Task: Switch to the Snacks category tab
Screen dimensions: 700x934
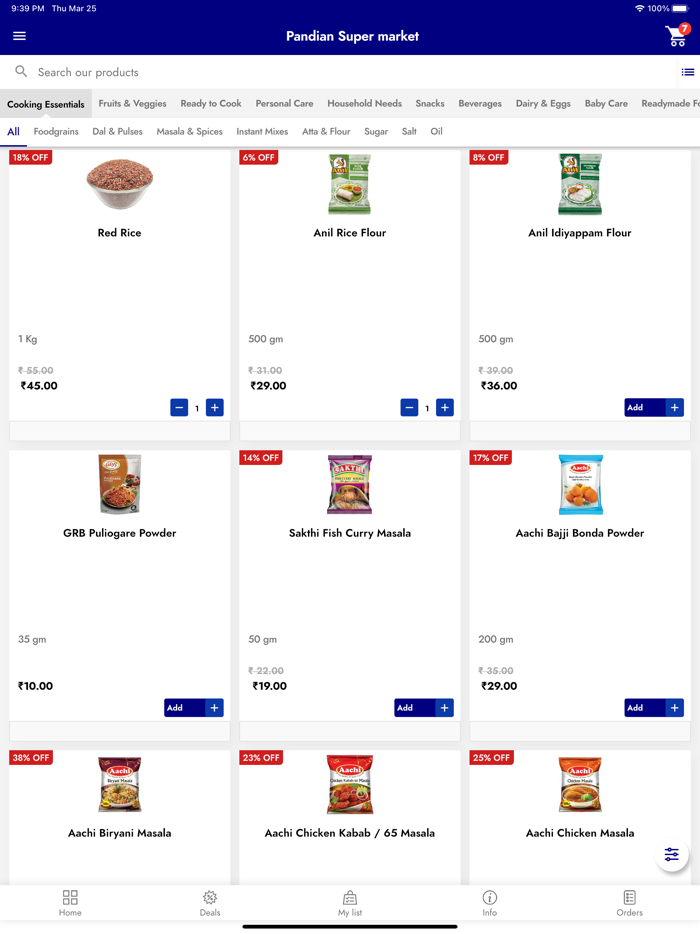Action: pyautogui.click(x=429, y=103)
